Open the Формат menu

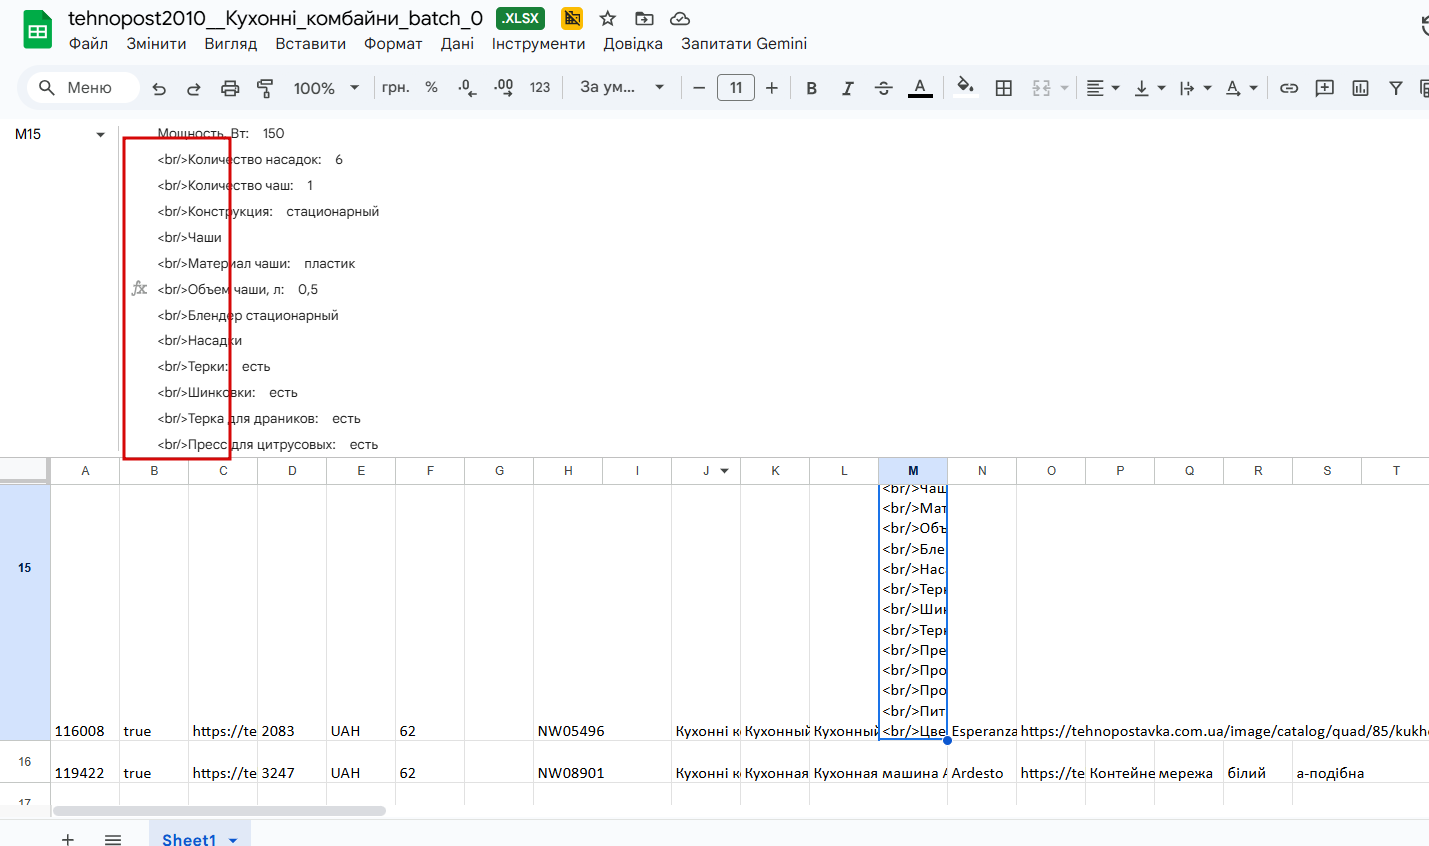pos(393,44)
